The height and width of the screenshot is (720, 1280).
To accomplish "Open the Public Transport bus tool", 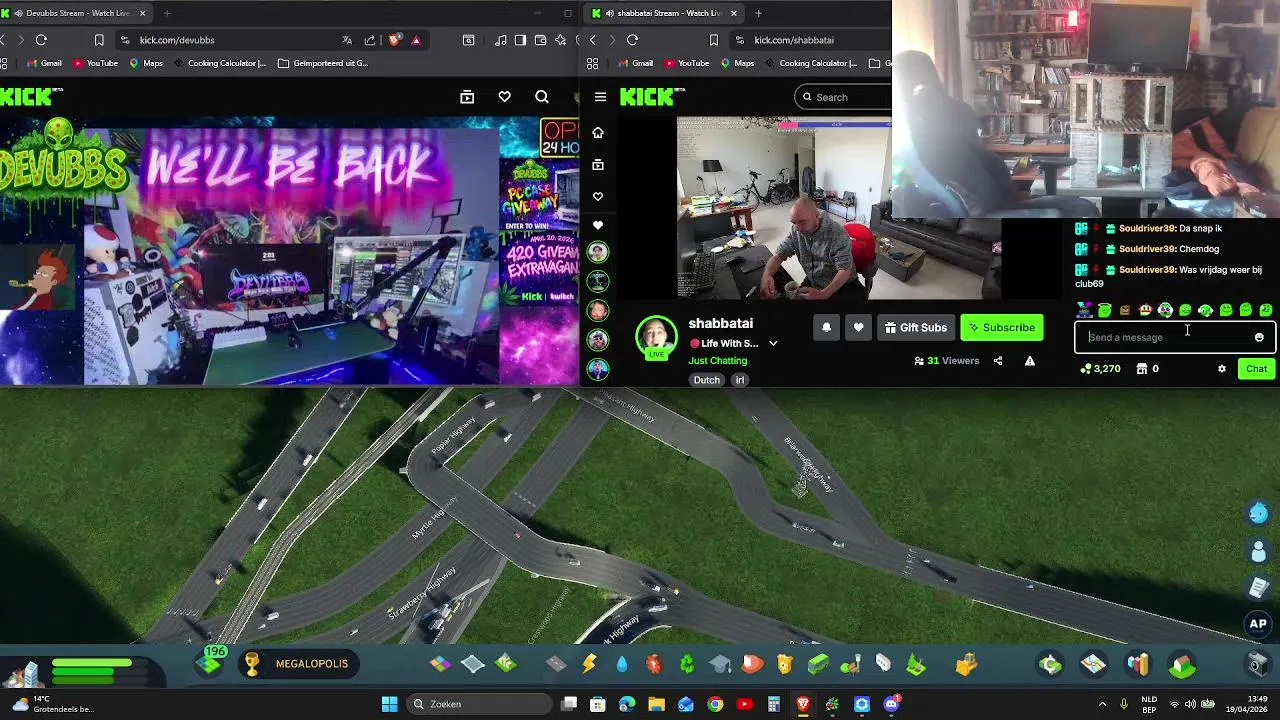I will coord(818,664).
